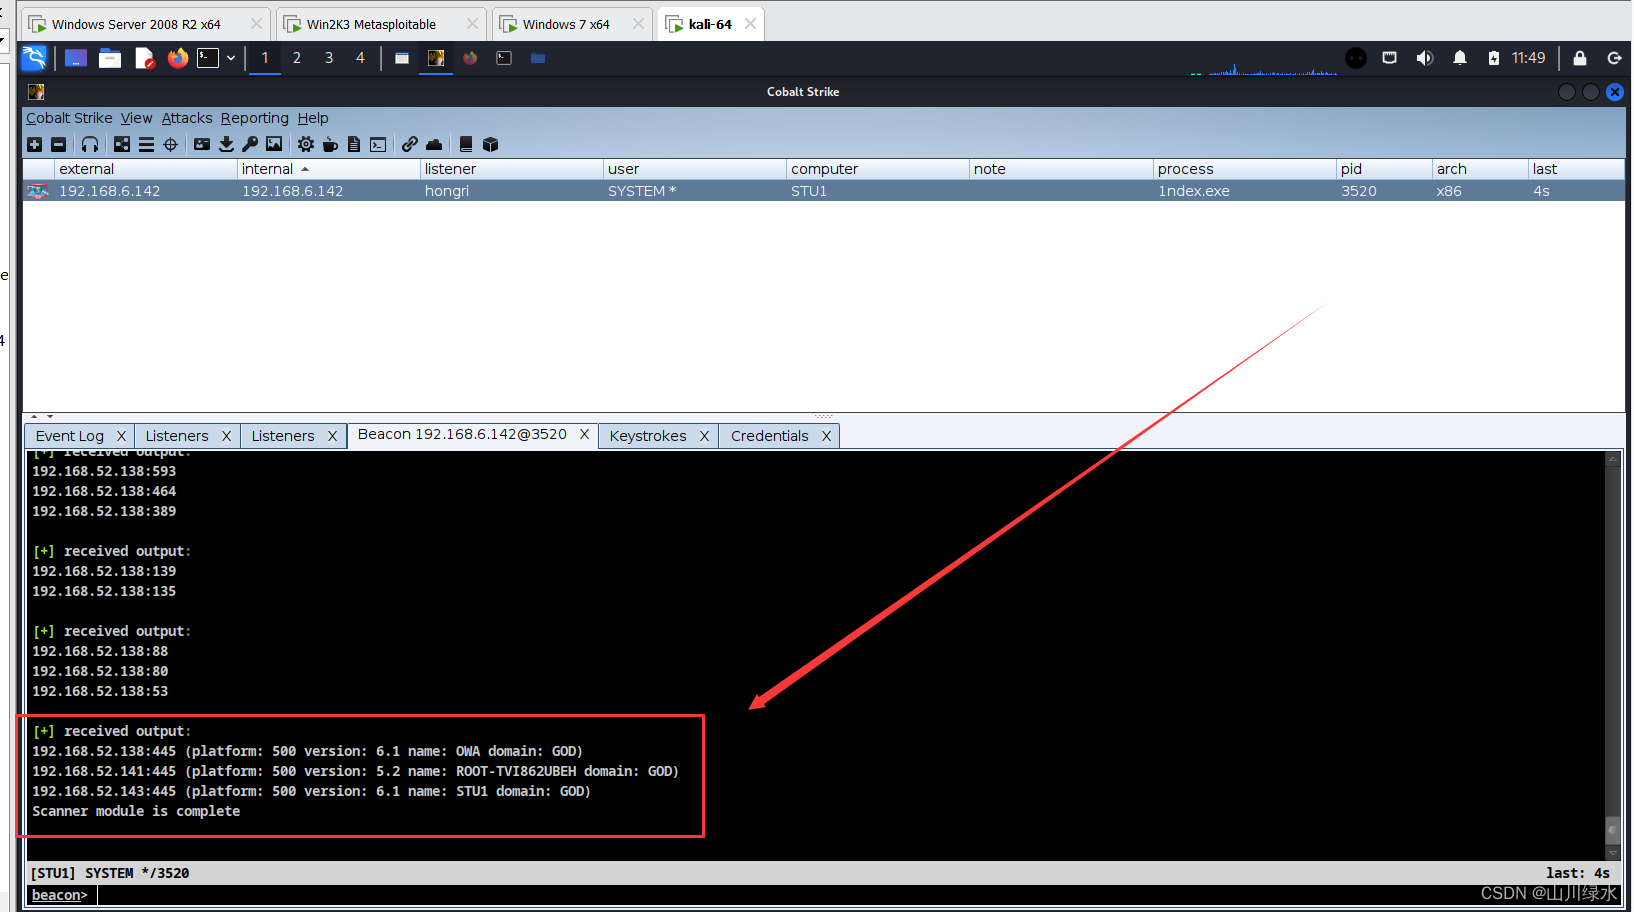Switch to the first Listeners tab
Viewport: 1634px width, 912px height.
click(x=177, y=436)
